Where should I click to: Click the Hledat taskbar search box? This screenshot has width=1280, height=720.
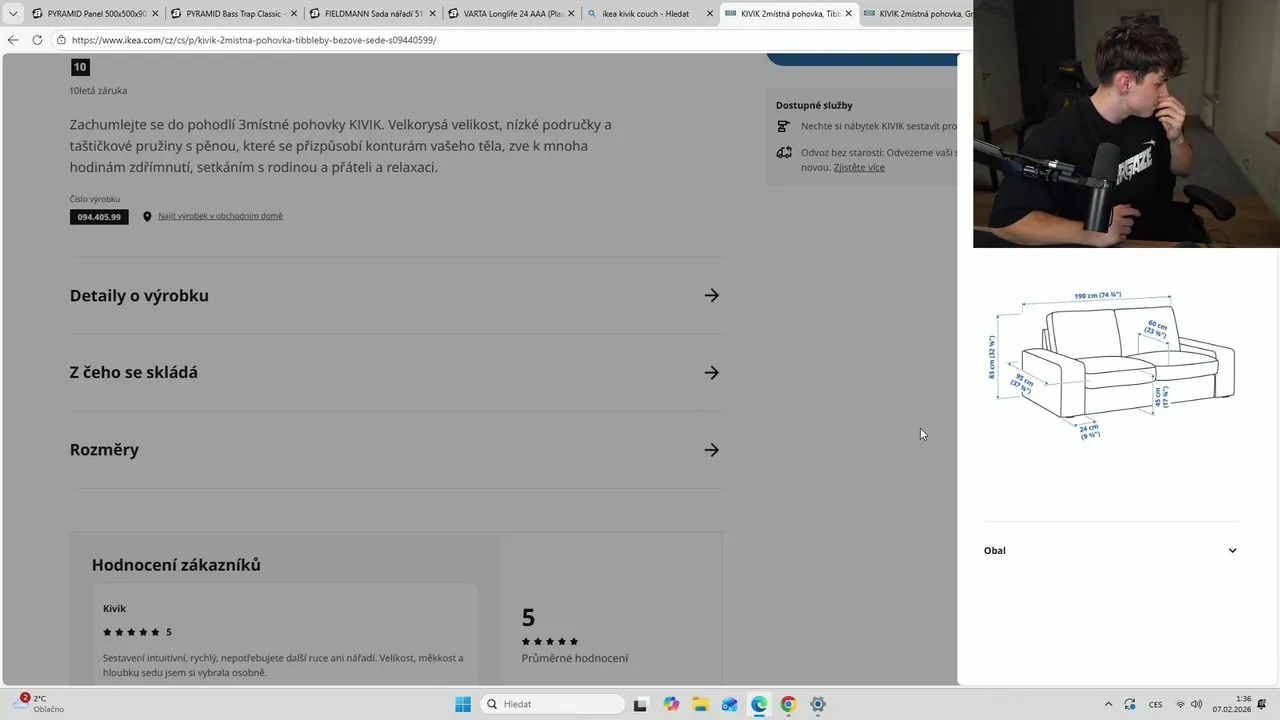553,704
